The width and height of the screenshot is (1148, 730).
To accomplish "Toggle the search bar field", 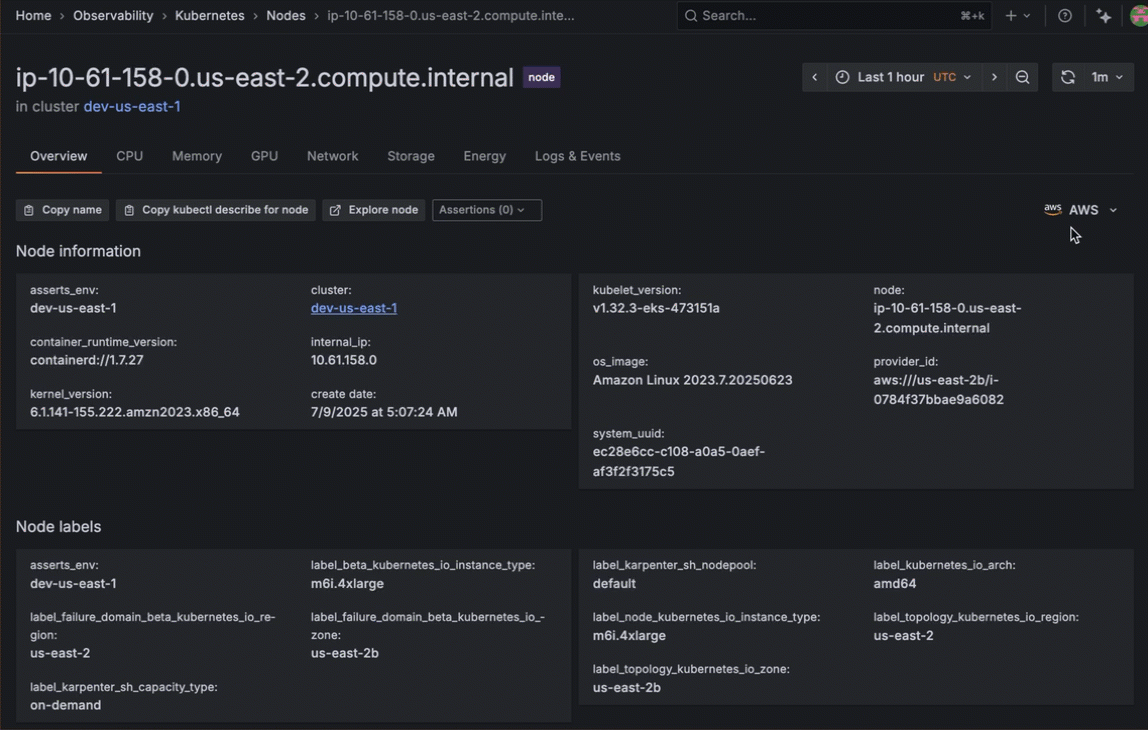I will (833, 15).
